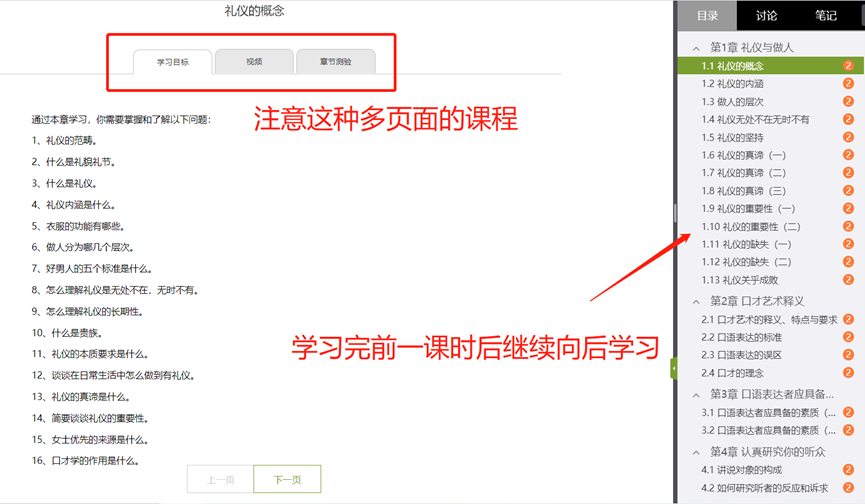Click green sidebar collapse handle
Image resolution: width=865 pixels, height=504 pixels.
point(674,368)
